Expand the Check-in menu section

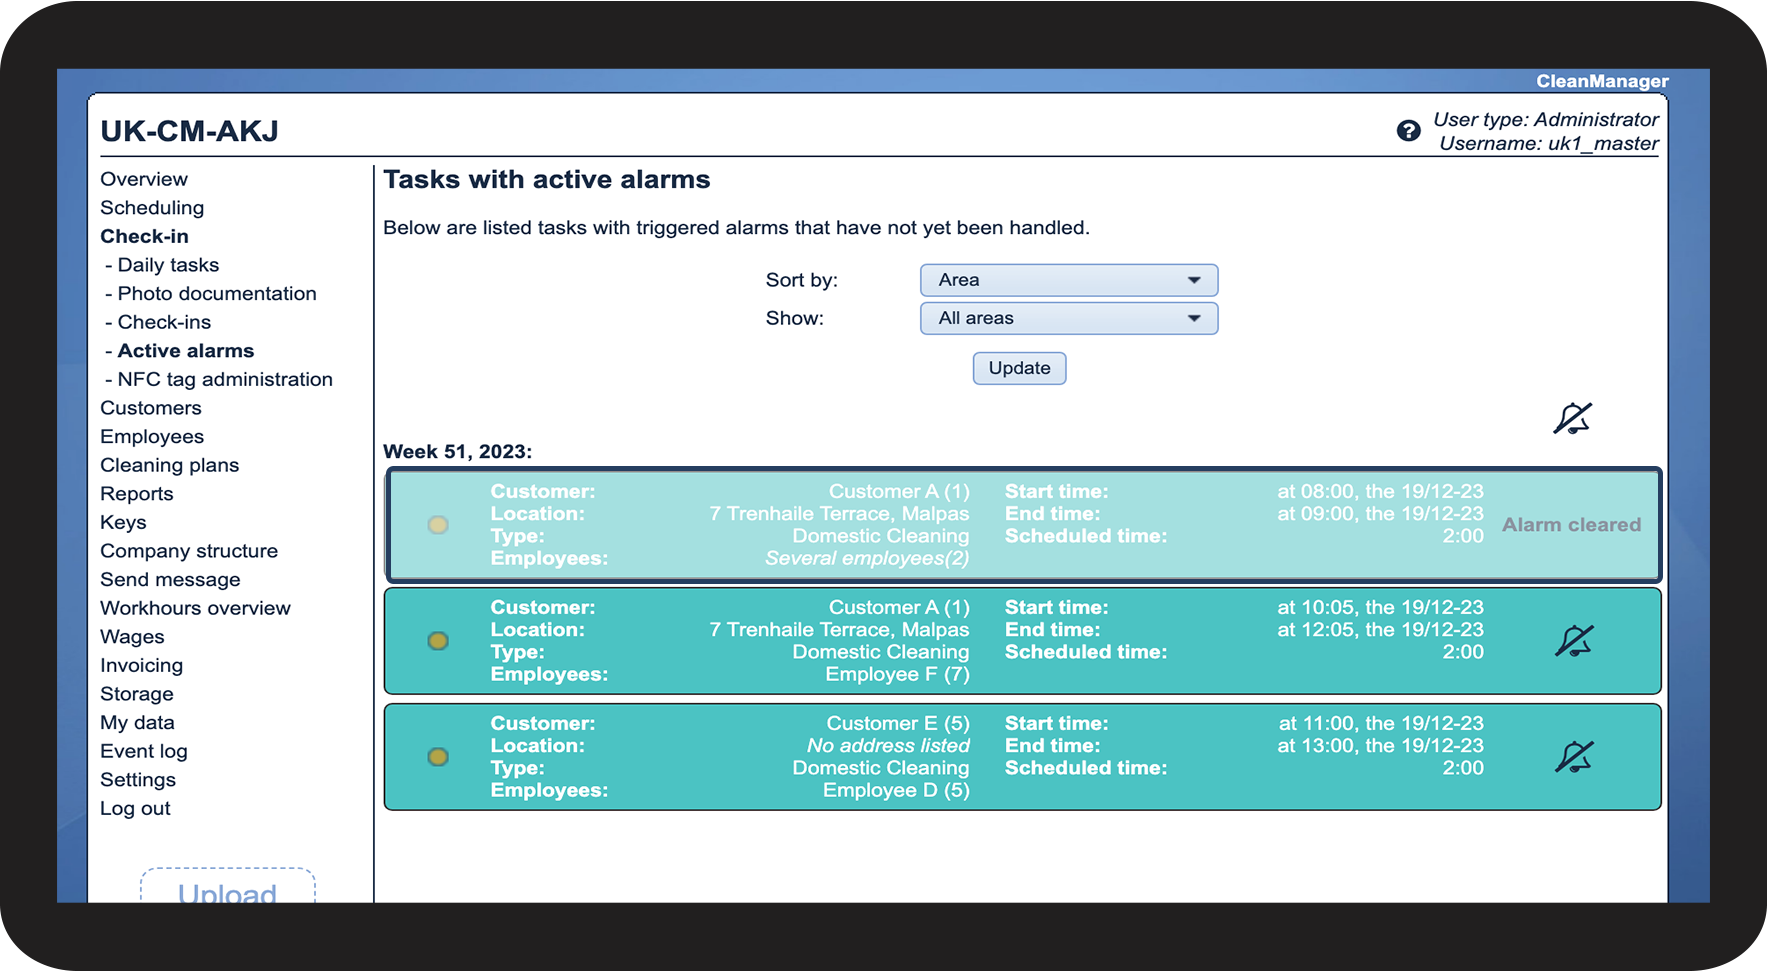coord(144,236)
